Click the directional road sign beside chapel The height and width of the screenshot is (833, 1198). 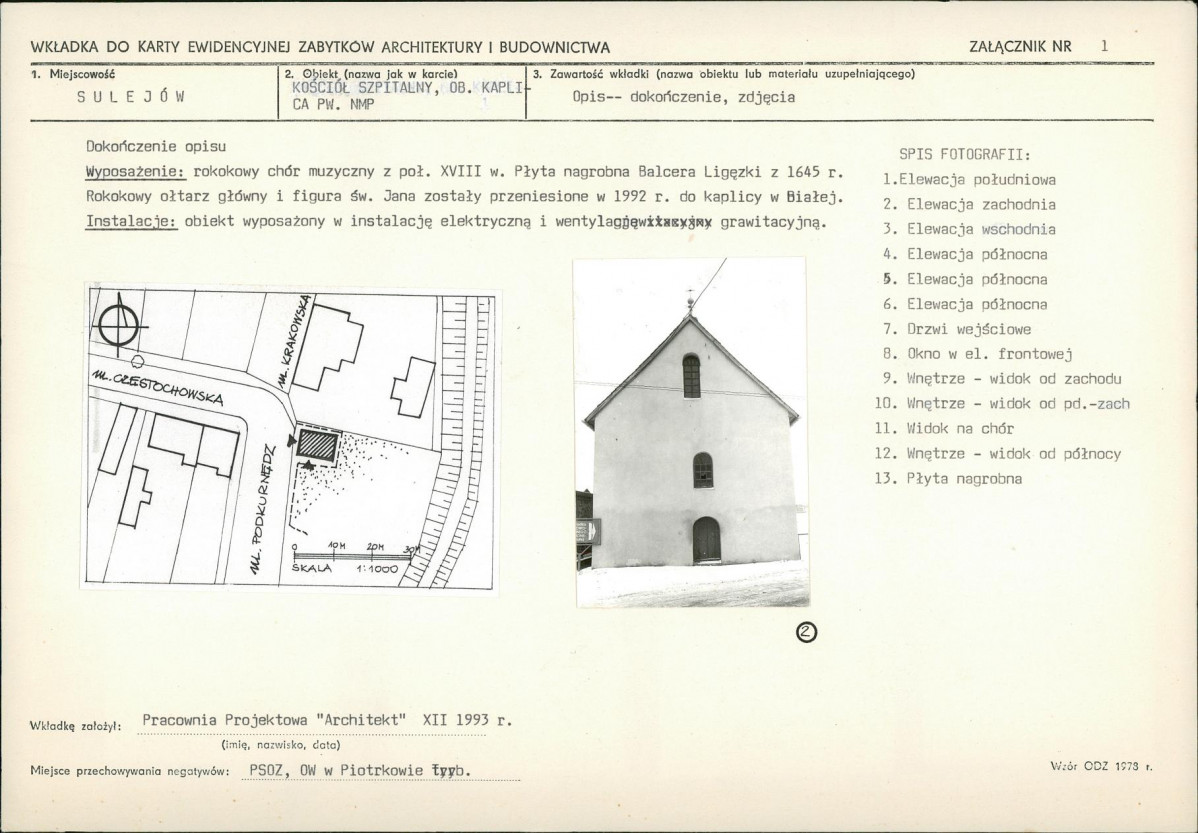588,530
